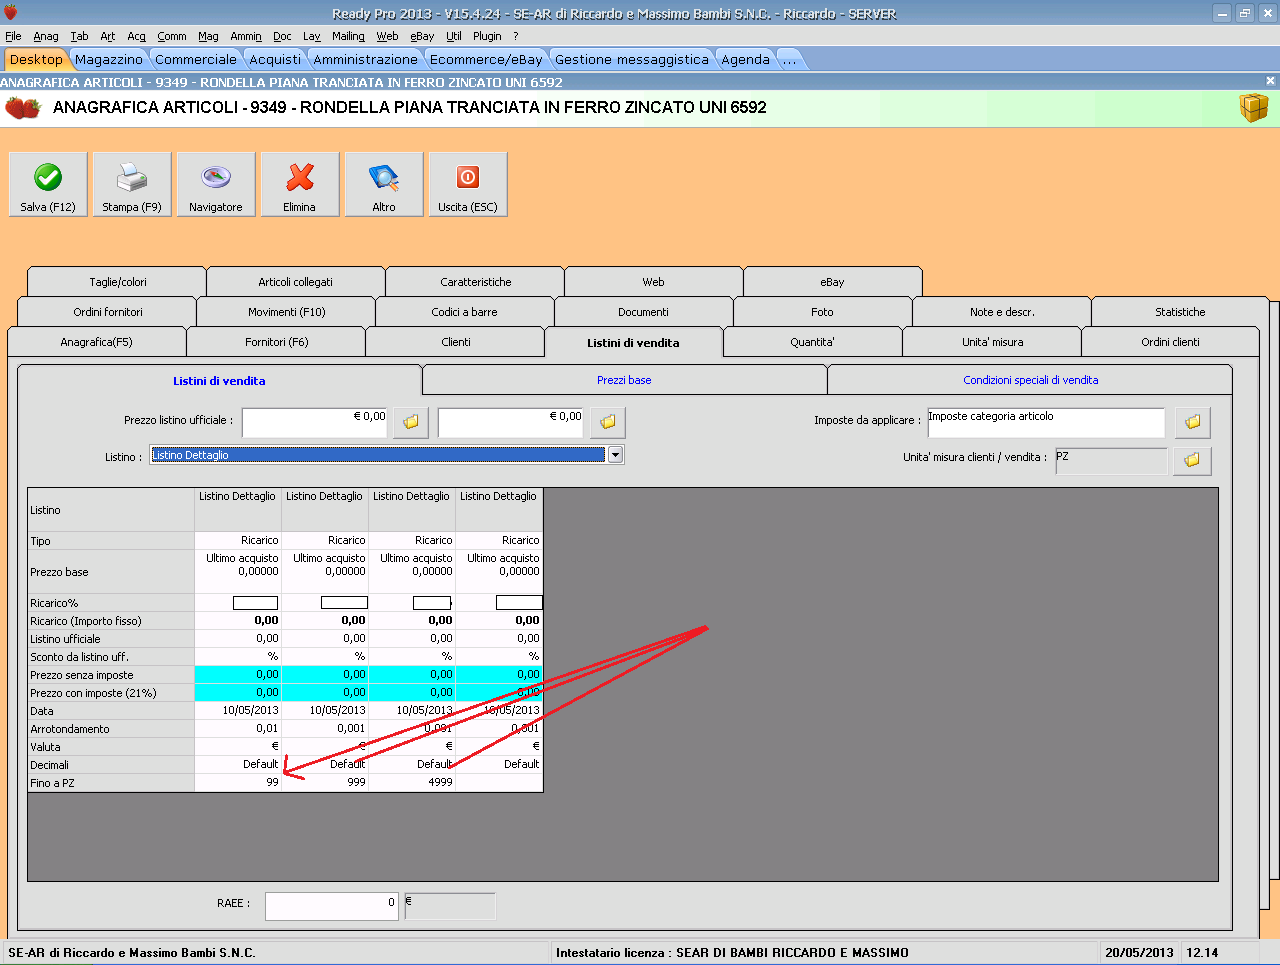The image size is (1280, 965).
Task: Expand the Listino dropdown arrow
Action: coord(616,455)
